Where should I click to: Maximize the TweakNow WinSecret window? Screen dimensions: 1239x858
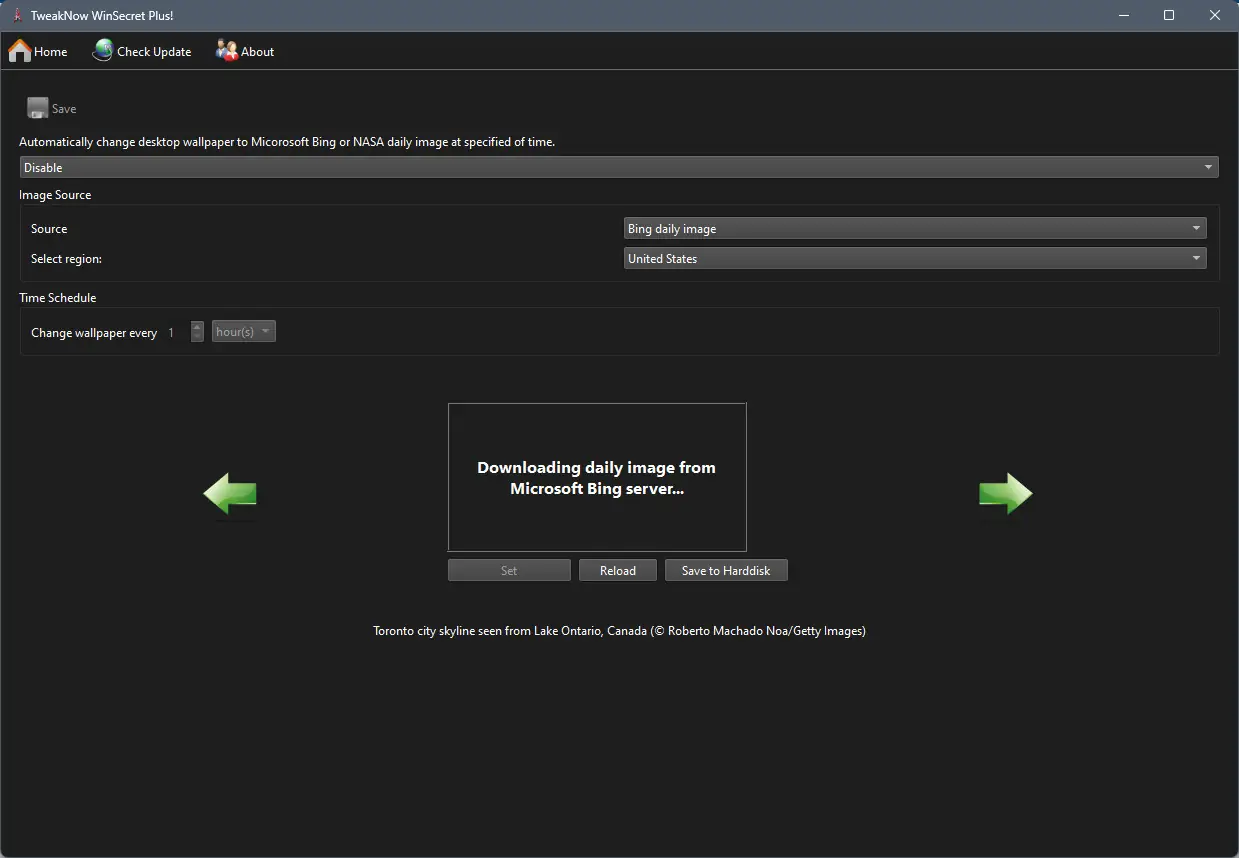pos(1169,15)
